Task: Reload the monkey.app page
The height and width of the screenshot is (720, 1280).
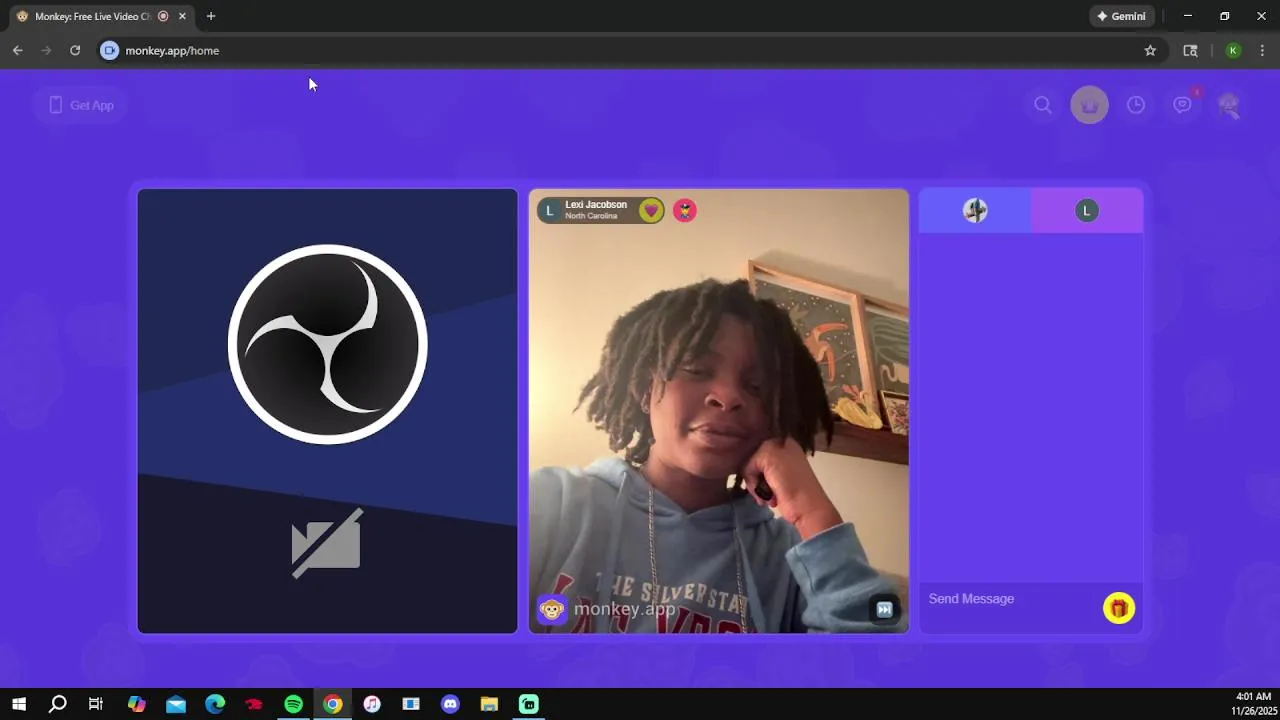Action: (75, 50)
